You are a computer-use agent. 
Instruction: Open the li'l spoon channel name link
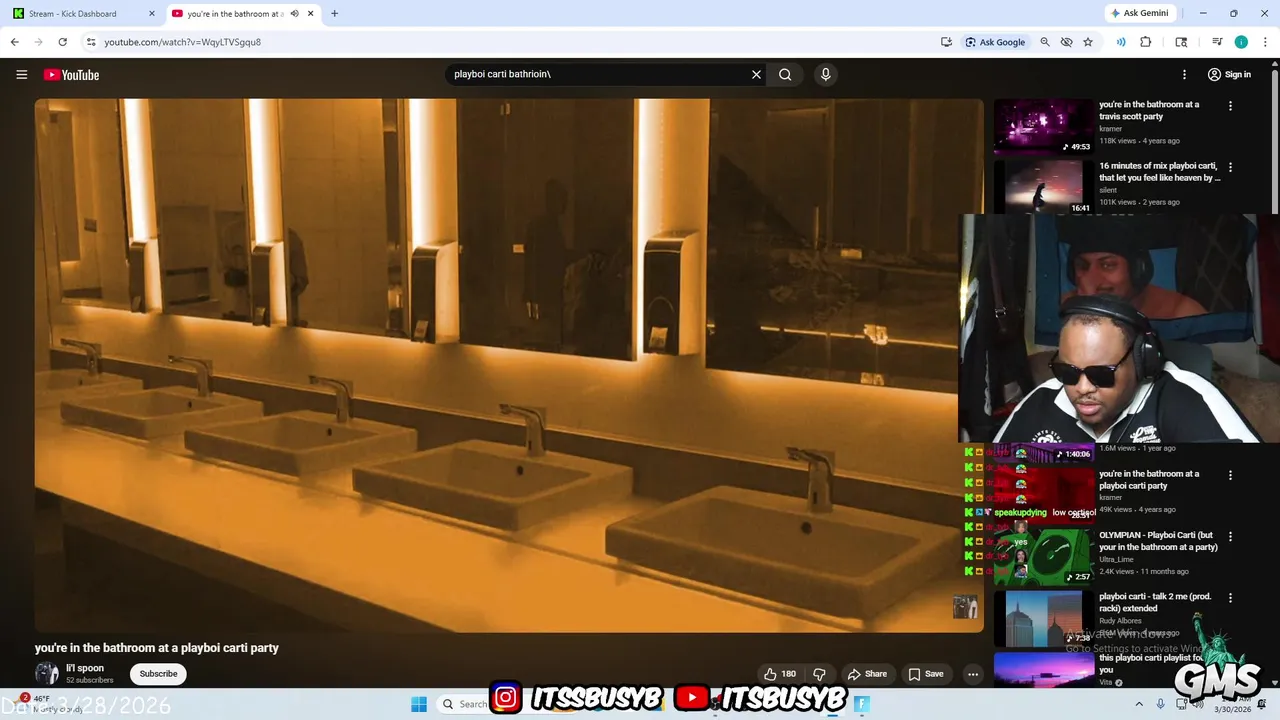[85, 668]
